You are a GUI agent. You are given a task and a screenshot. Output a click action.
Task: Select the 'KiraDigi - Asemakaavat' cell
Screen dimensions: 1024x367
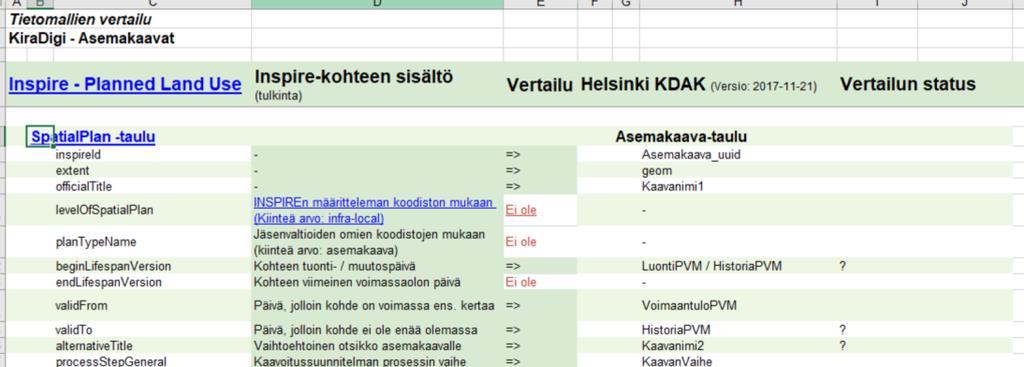(x=91, y=39)
